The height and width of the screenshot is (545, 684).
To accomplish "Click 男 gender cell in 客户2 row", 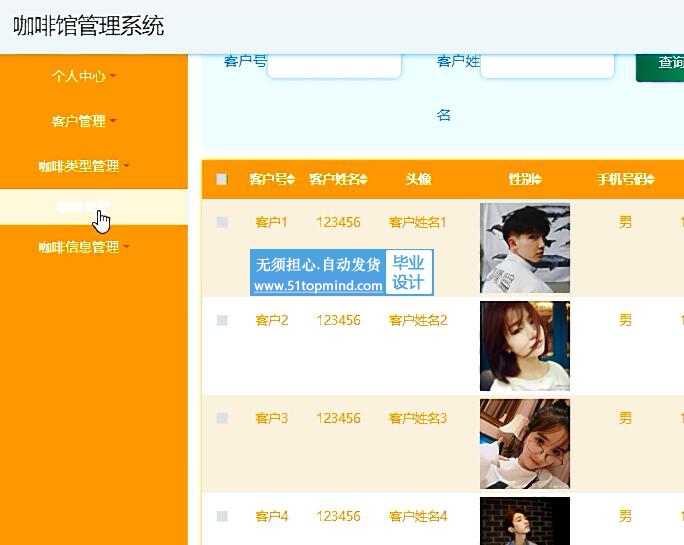I will pyautogui.click(x=625, y=320).
